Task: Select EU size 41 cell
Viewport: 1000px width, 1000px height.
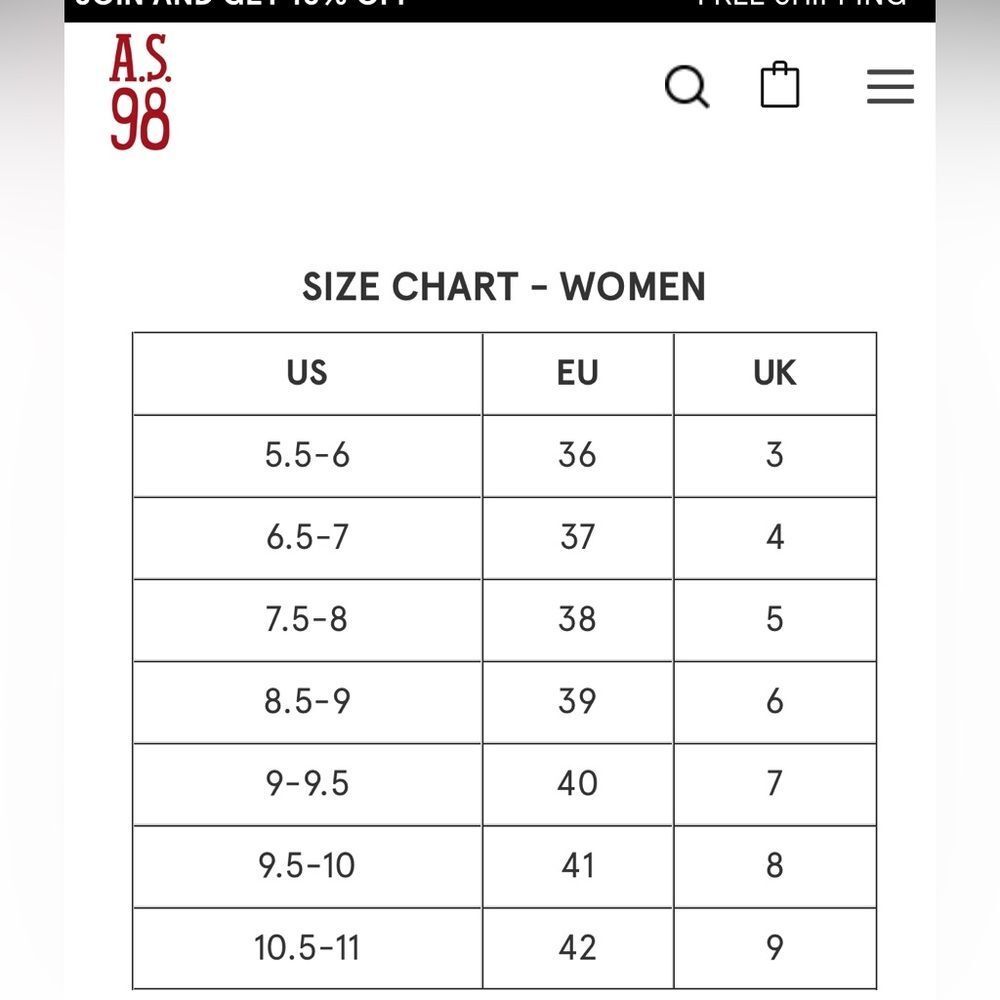Action: [578, 866]
